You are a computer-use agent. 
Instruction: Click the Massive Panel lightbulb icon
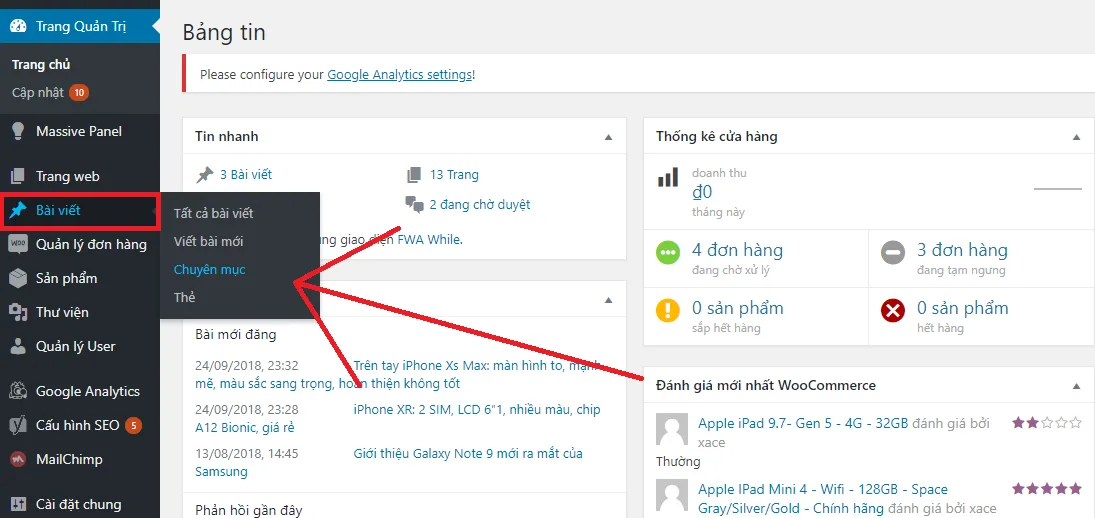(x=18, y=131)
